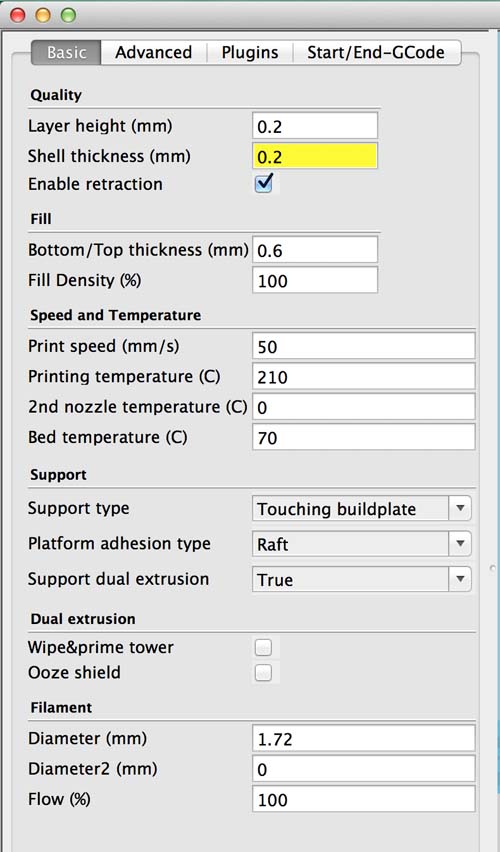Screen dimensions: 500x852
Task: Click the Bottom/Top thickness field
Action: (315, 250)
